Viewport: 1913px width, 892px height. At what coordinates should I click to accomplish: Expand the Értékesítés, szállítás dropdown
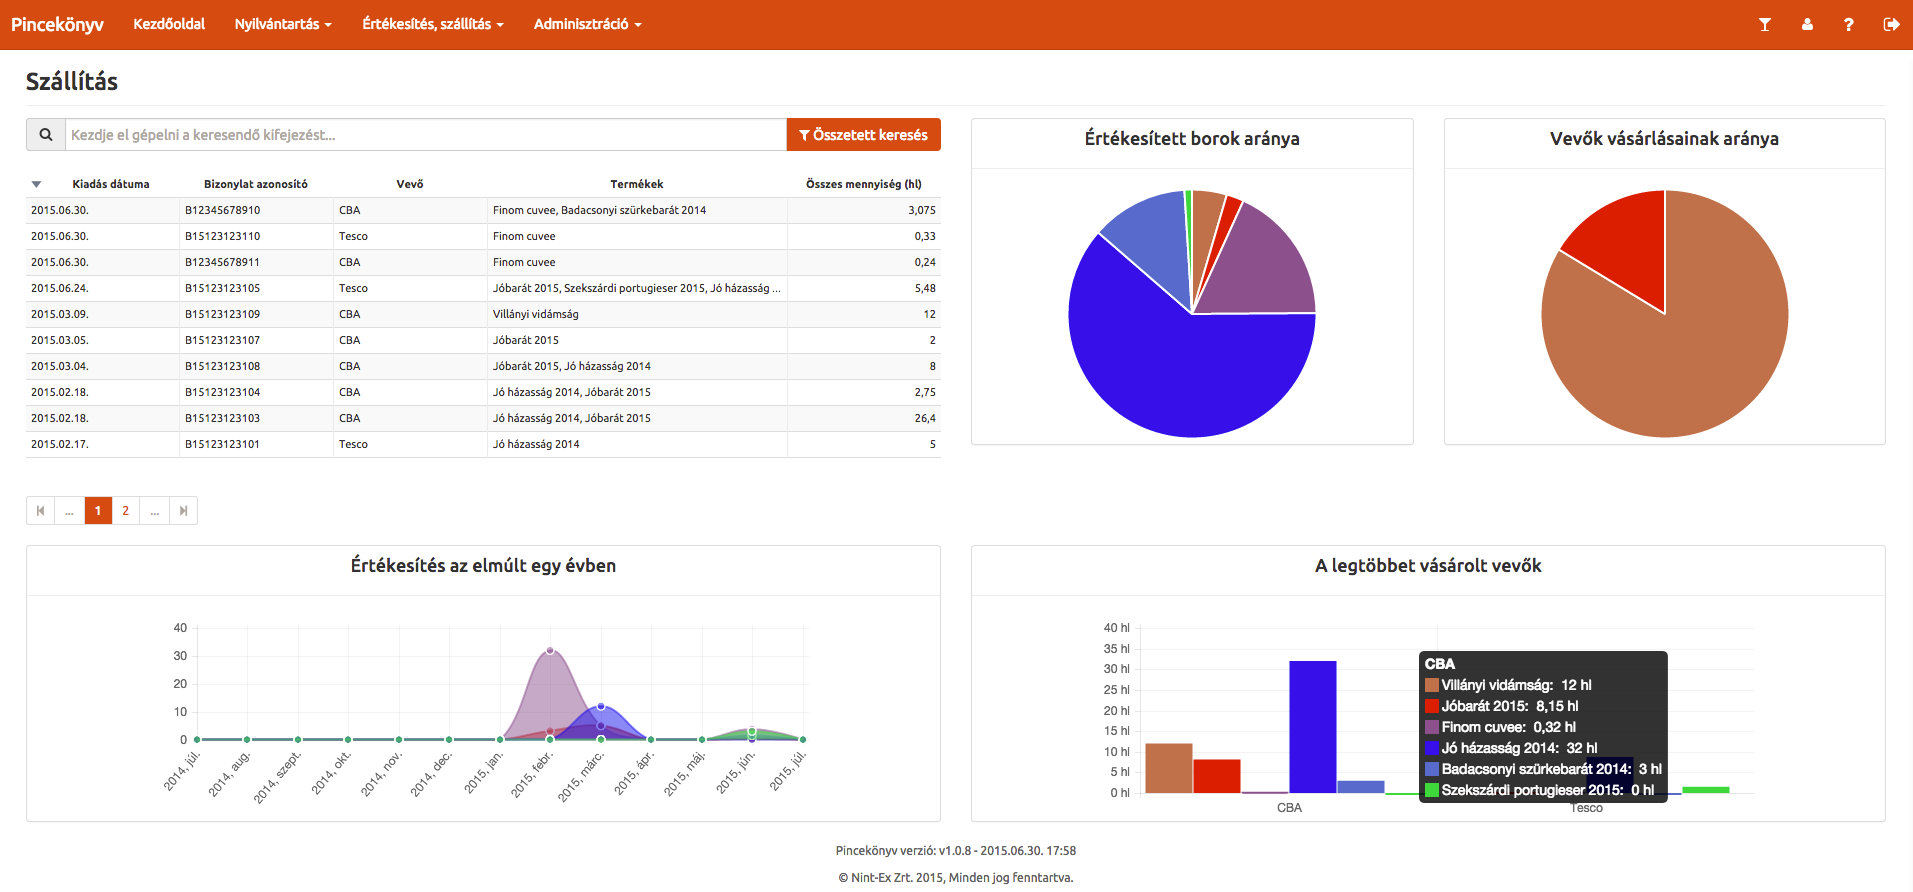click(433, 24)
